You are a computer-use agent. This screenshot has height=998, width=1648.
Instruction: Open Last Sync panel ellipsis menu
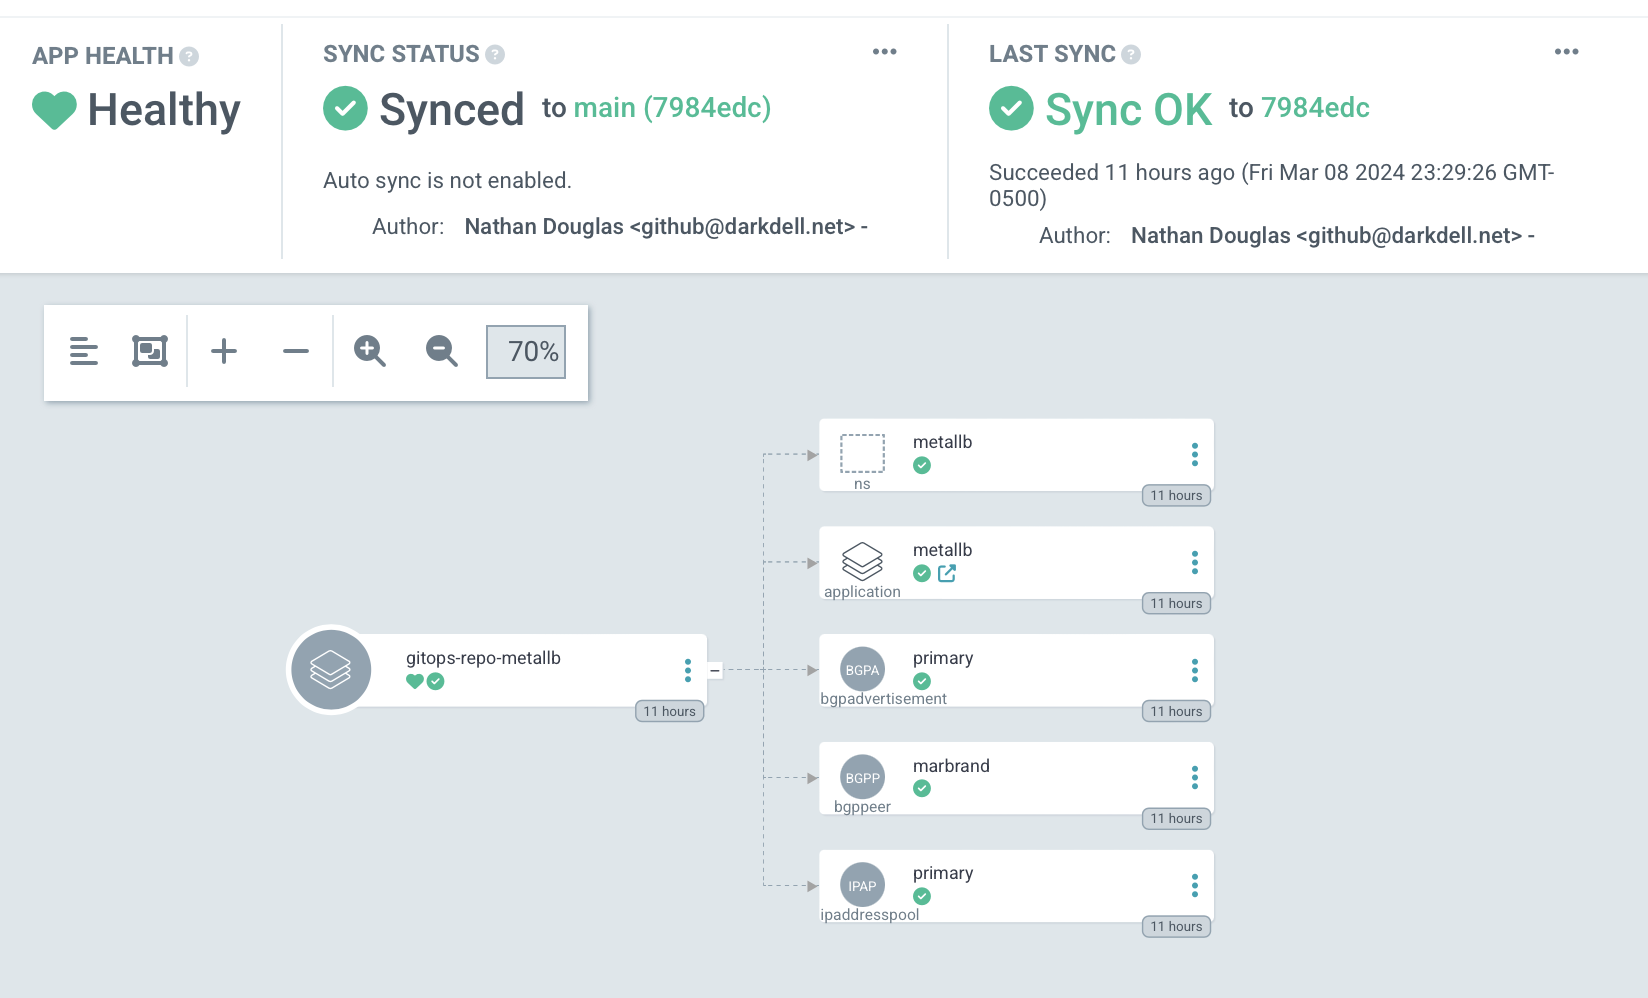(x=1567, y=52)
